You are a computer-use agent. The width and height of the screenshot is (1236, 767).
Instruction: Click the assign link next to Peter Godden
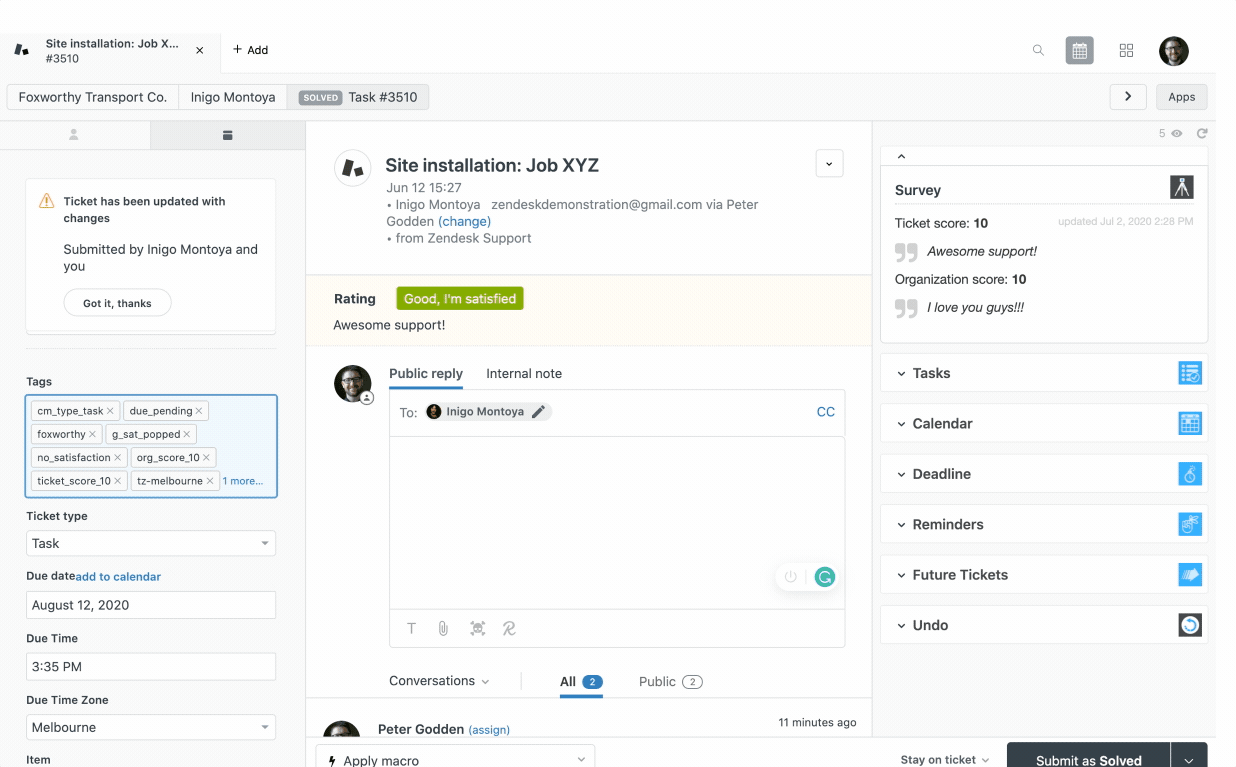point(489,730)
